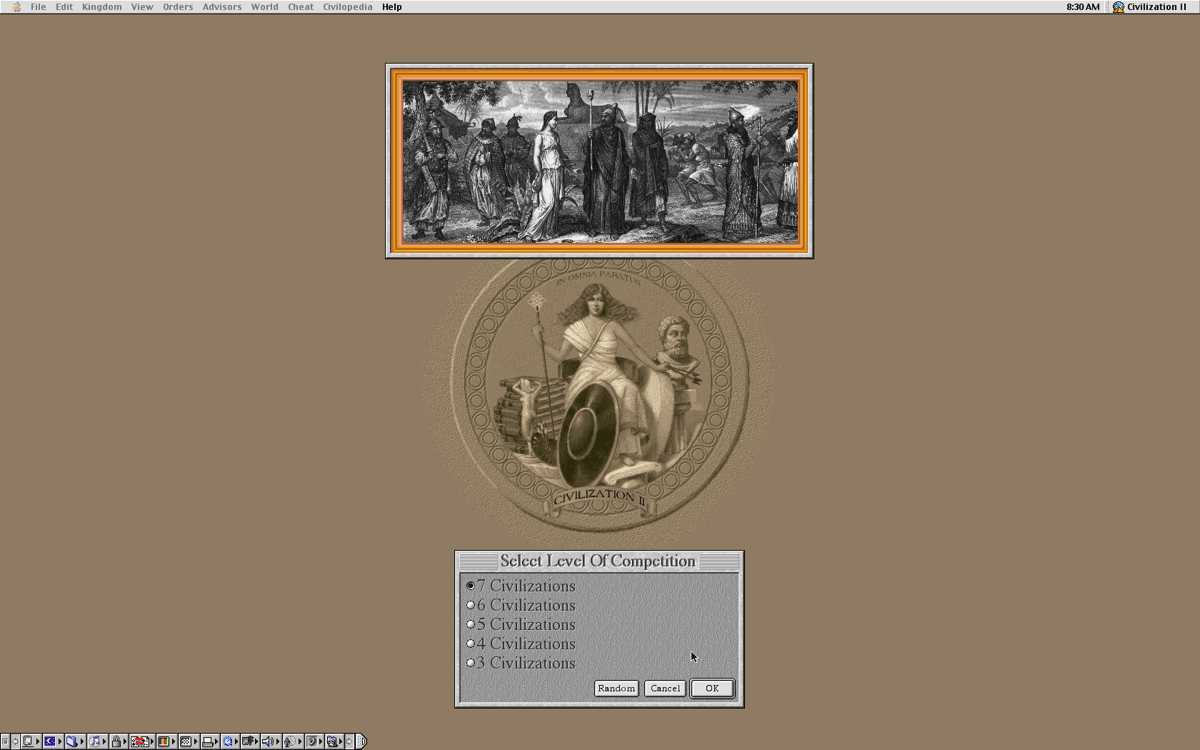1200x750 pixels.
Task: Open the Apple menu icon
Action: pos(15,7)
